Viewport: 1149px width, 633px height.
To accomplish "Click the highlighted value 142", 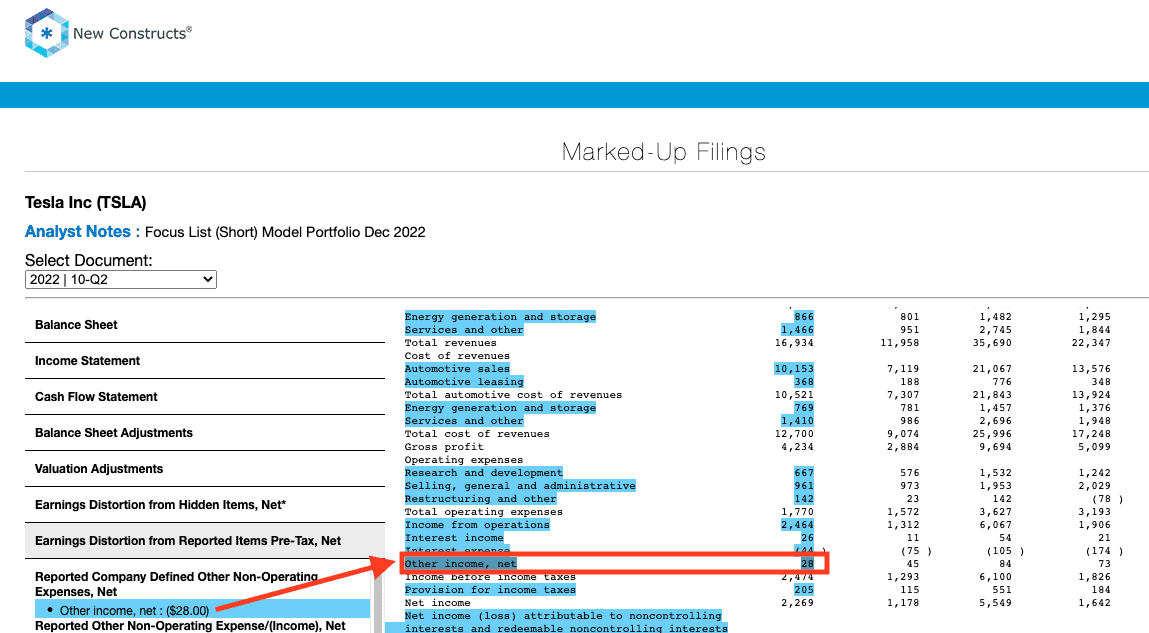I will (804, 499).
